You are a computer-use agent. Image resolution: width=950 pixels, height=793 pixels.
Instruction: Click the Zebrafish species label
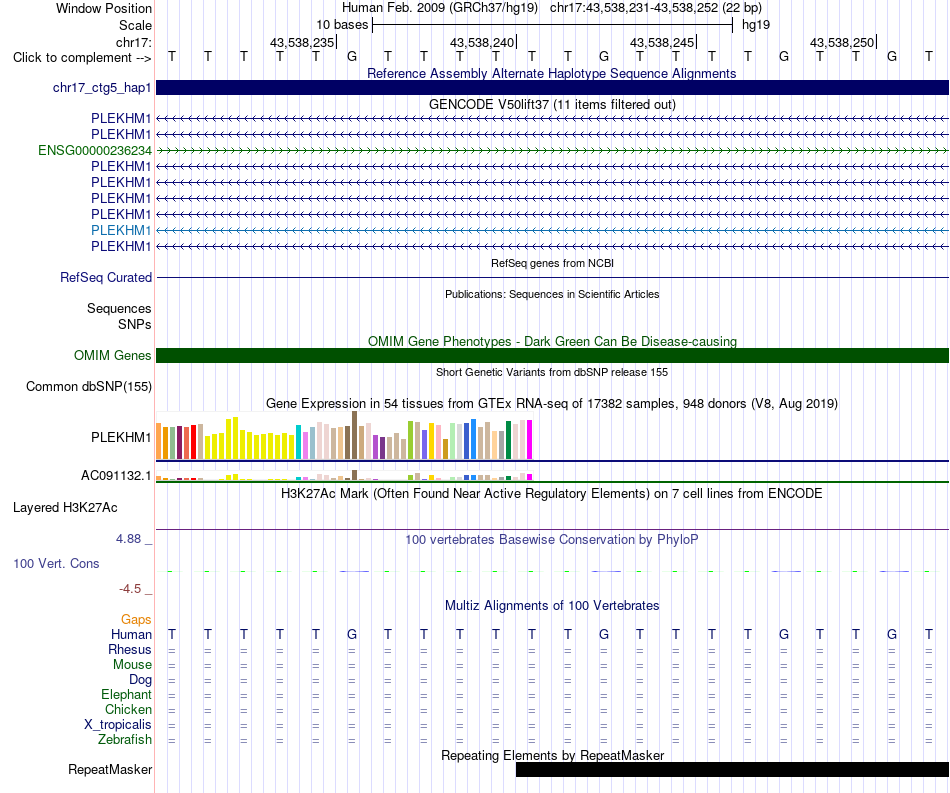click(125, 740)
